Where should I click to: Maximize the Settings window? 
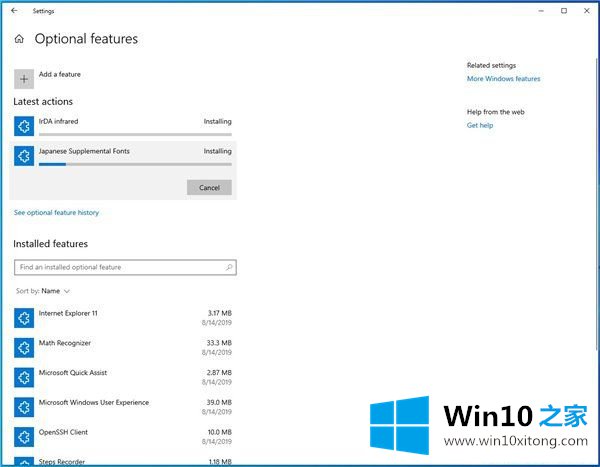[x=564, y=11]
